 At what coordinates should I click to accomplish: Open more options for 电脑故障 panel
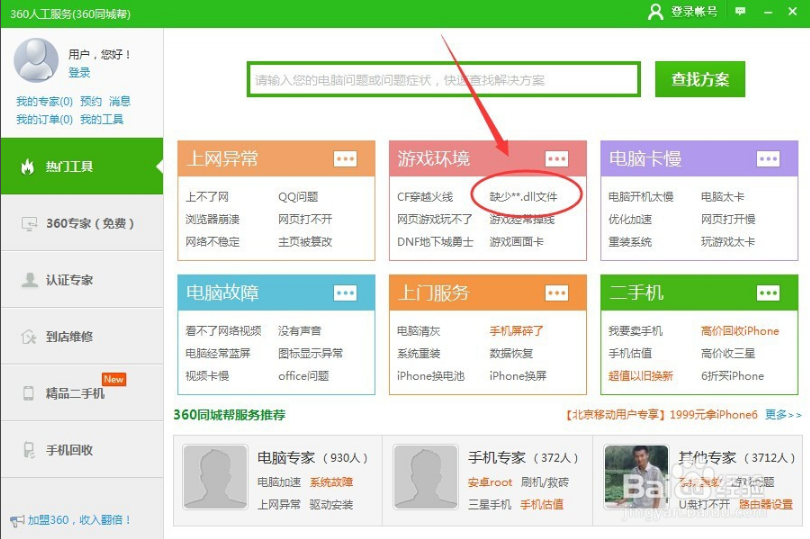pos(345,293)
